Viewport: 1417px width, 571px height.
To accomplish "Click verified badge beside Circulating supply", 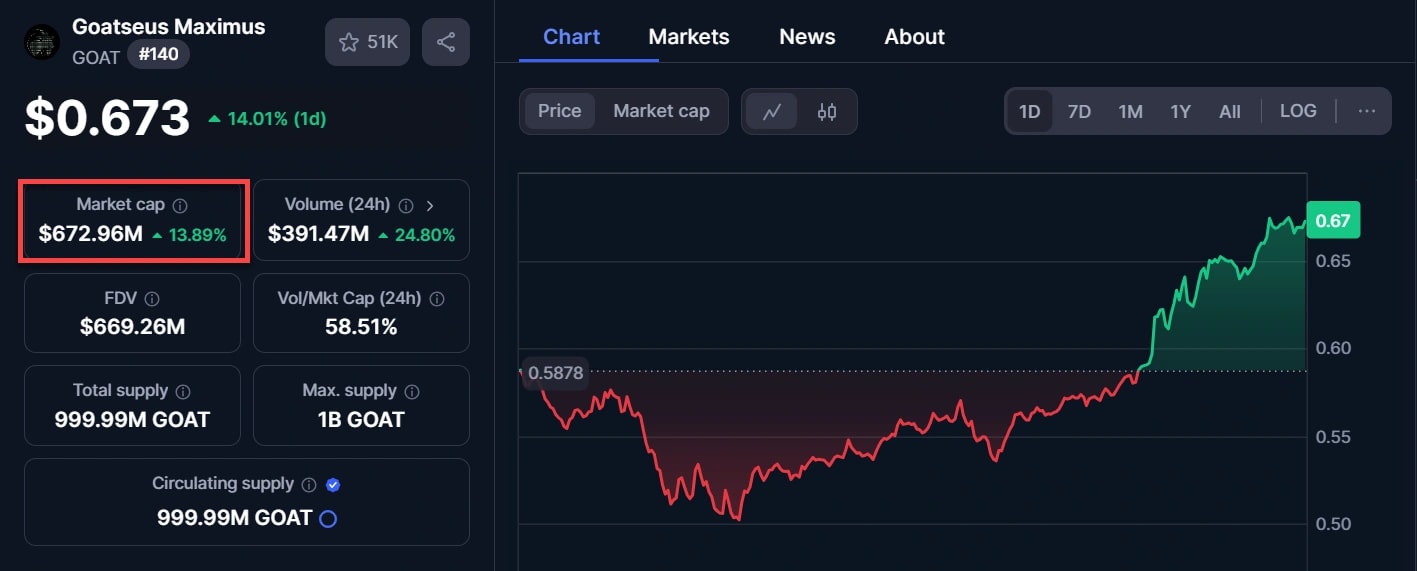I will (x=334, y=484).
